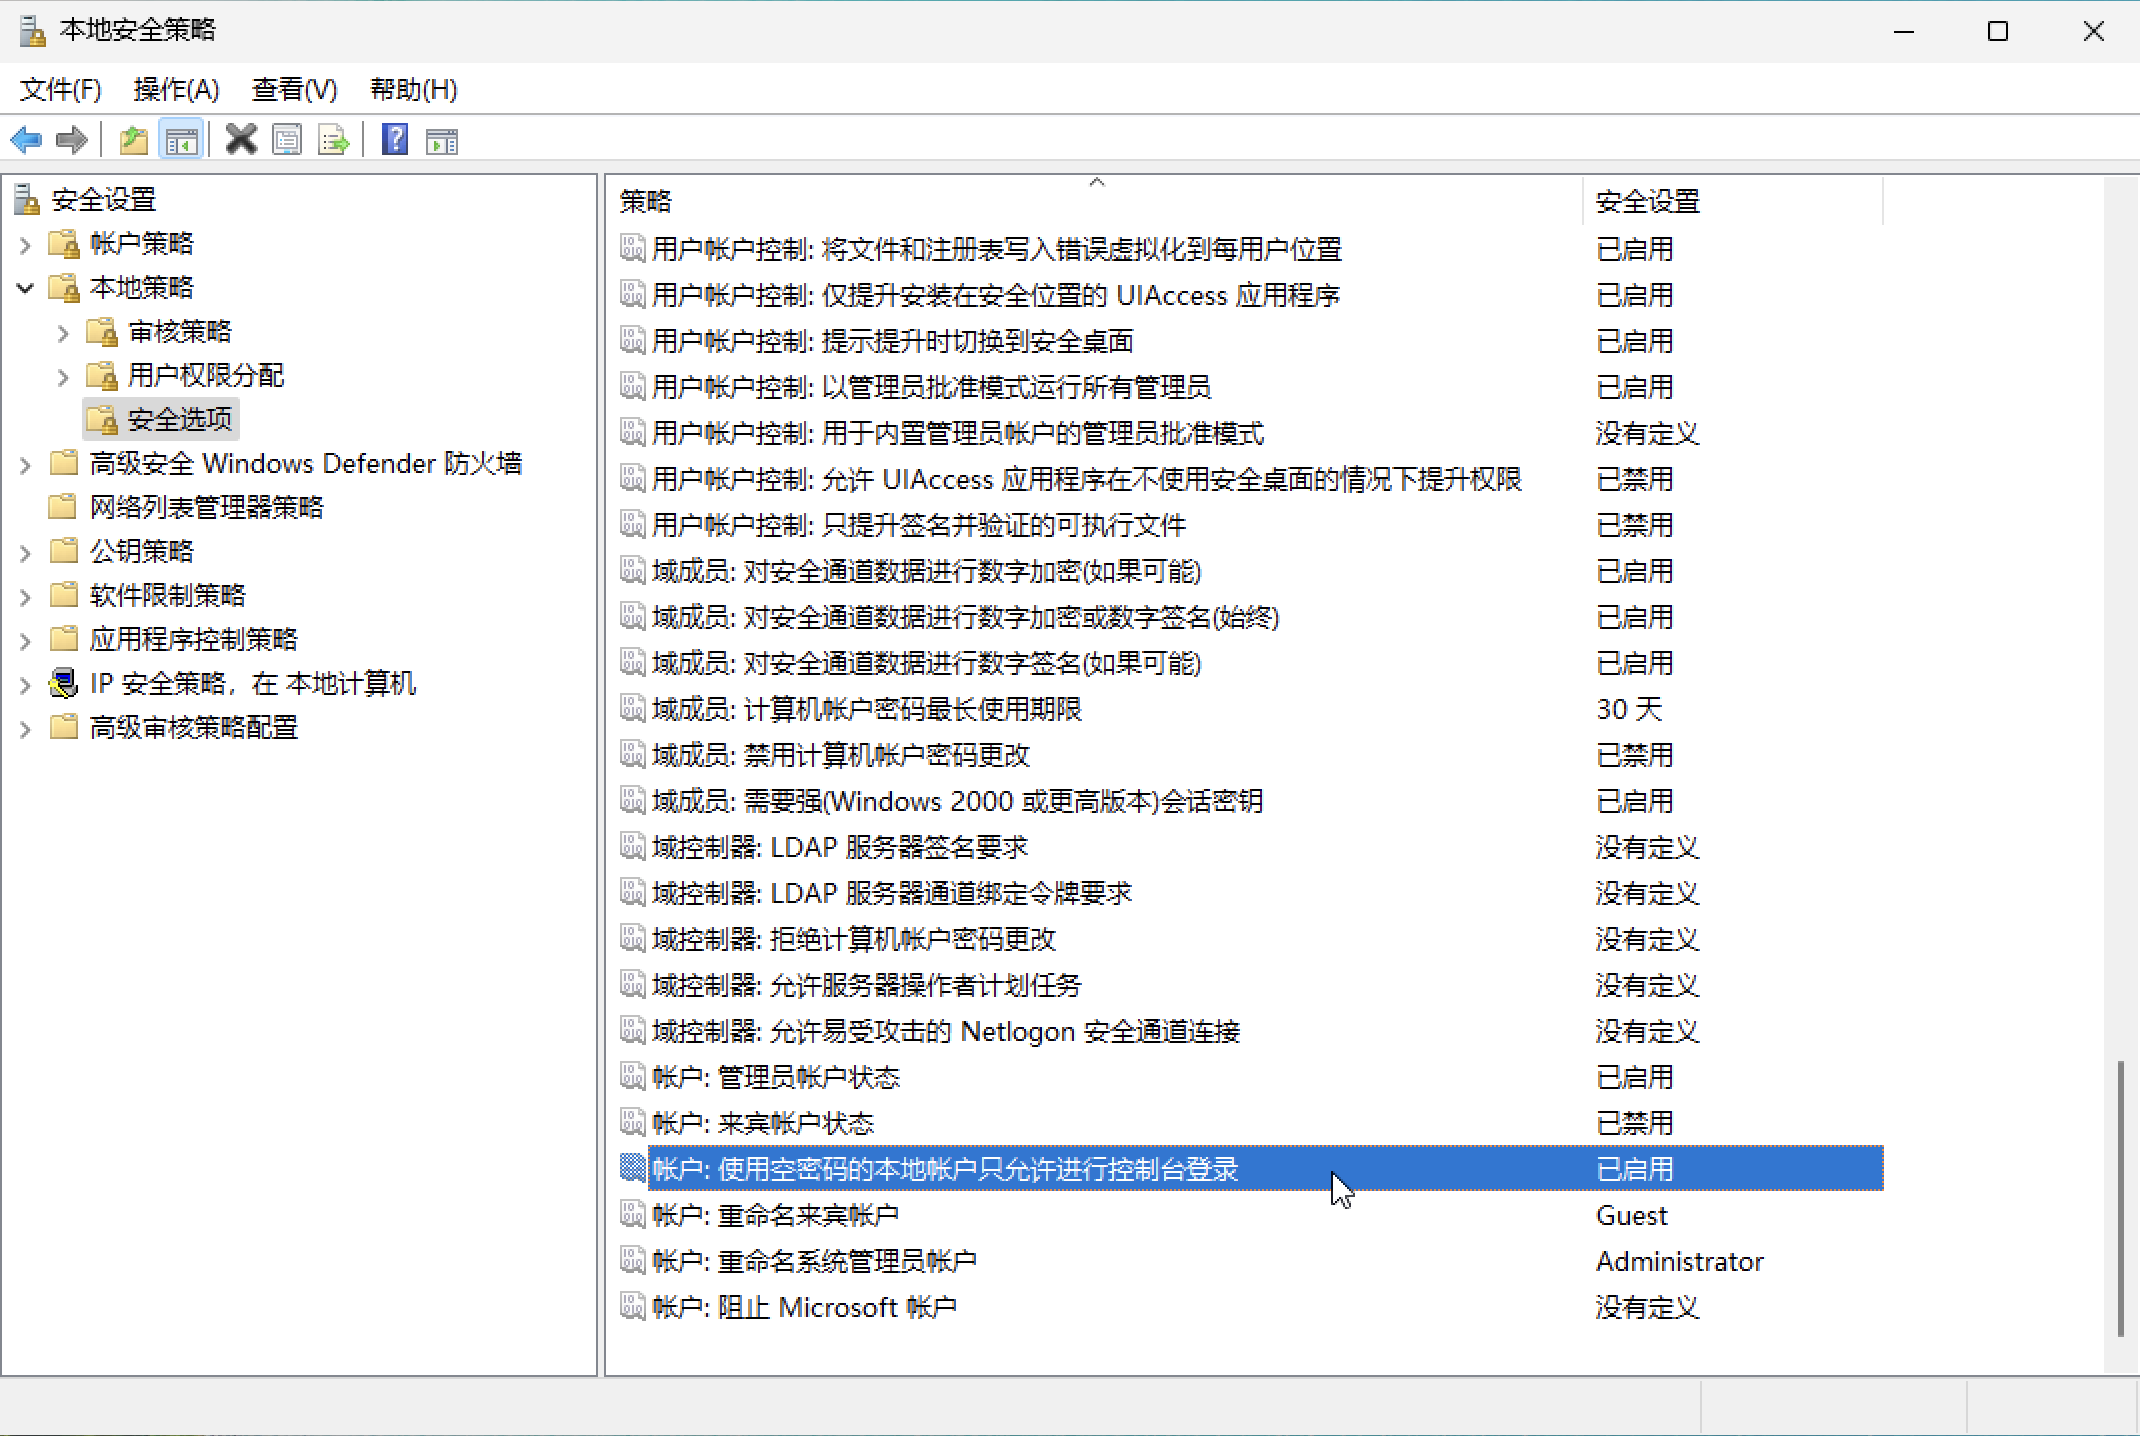Screen dimensions: 2140x1436
Task: Expand the 审核策略 tree node
Action: (63, 332)
